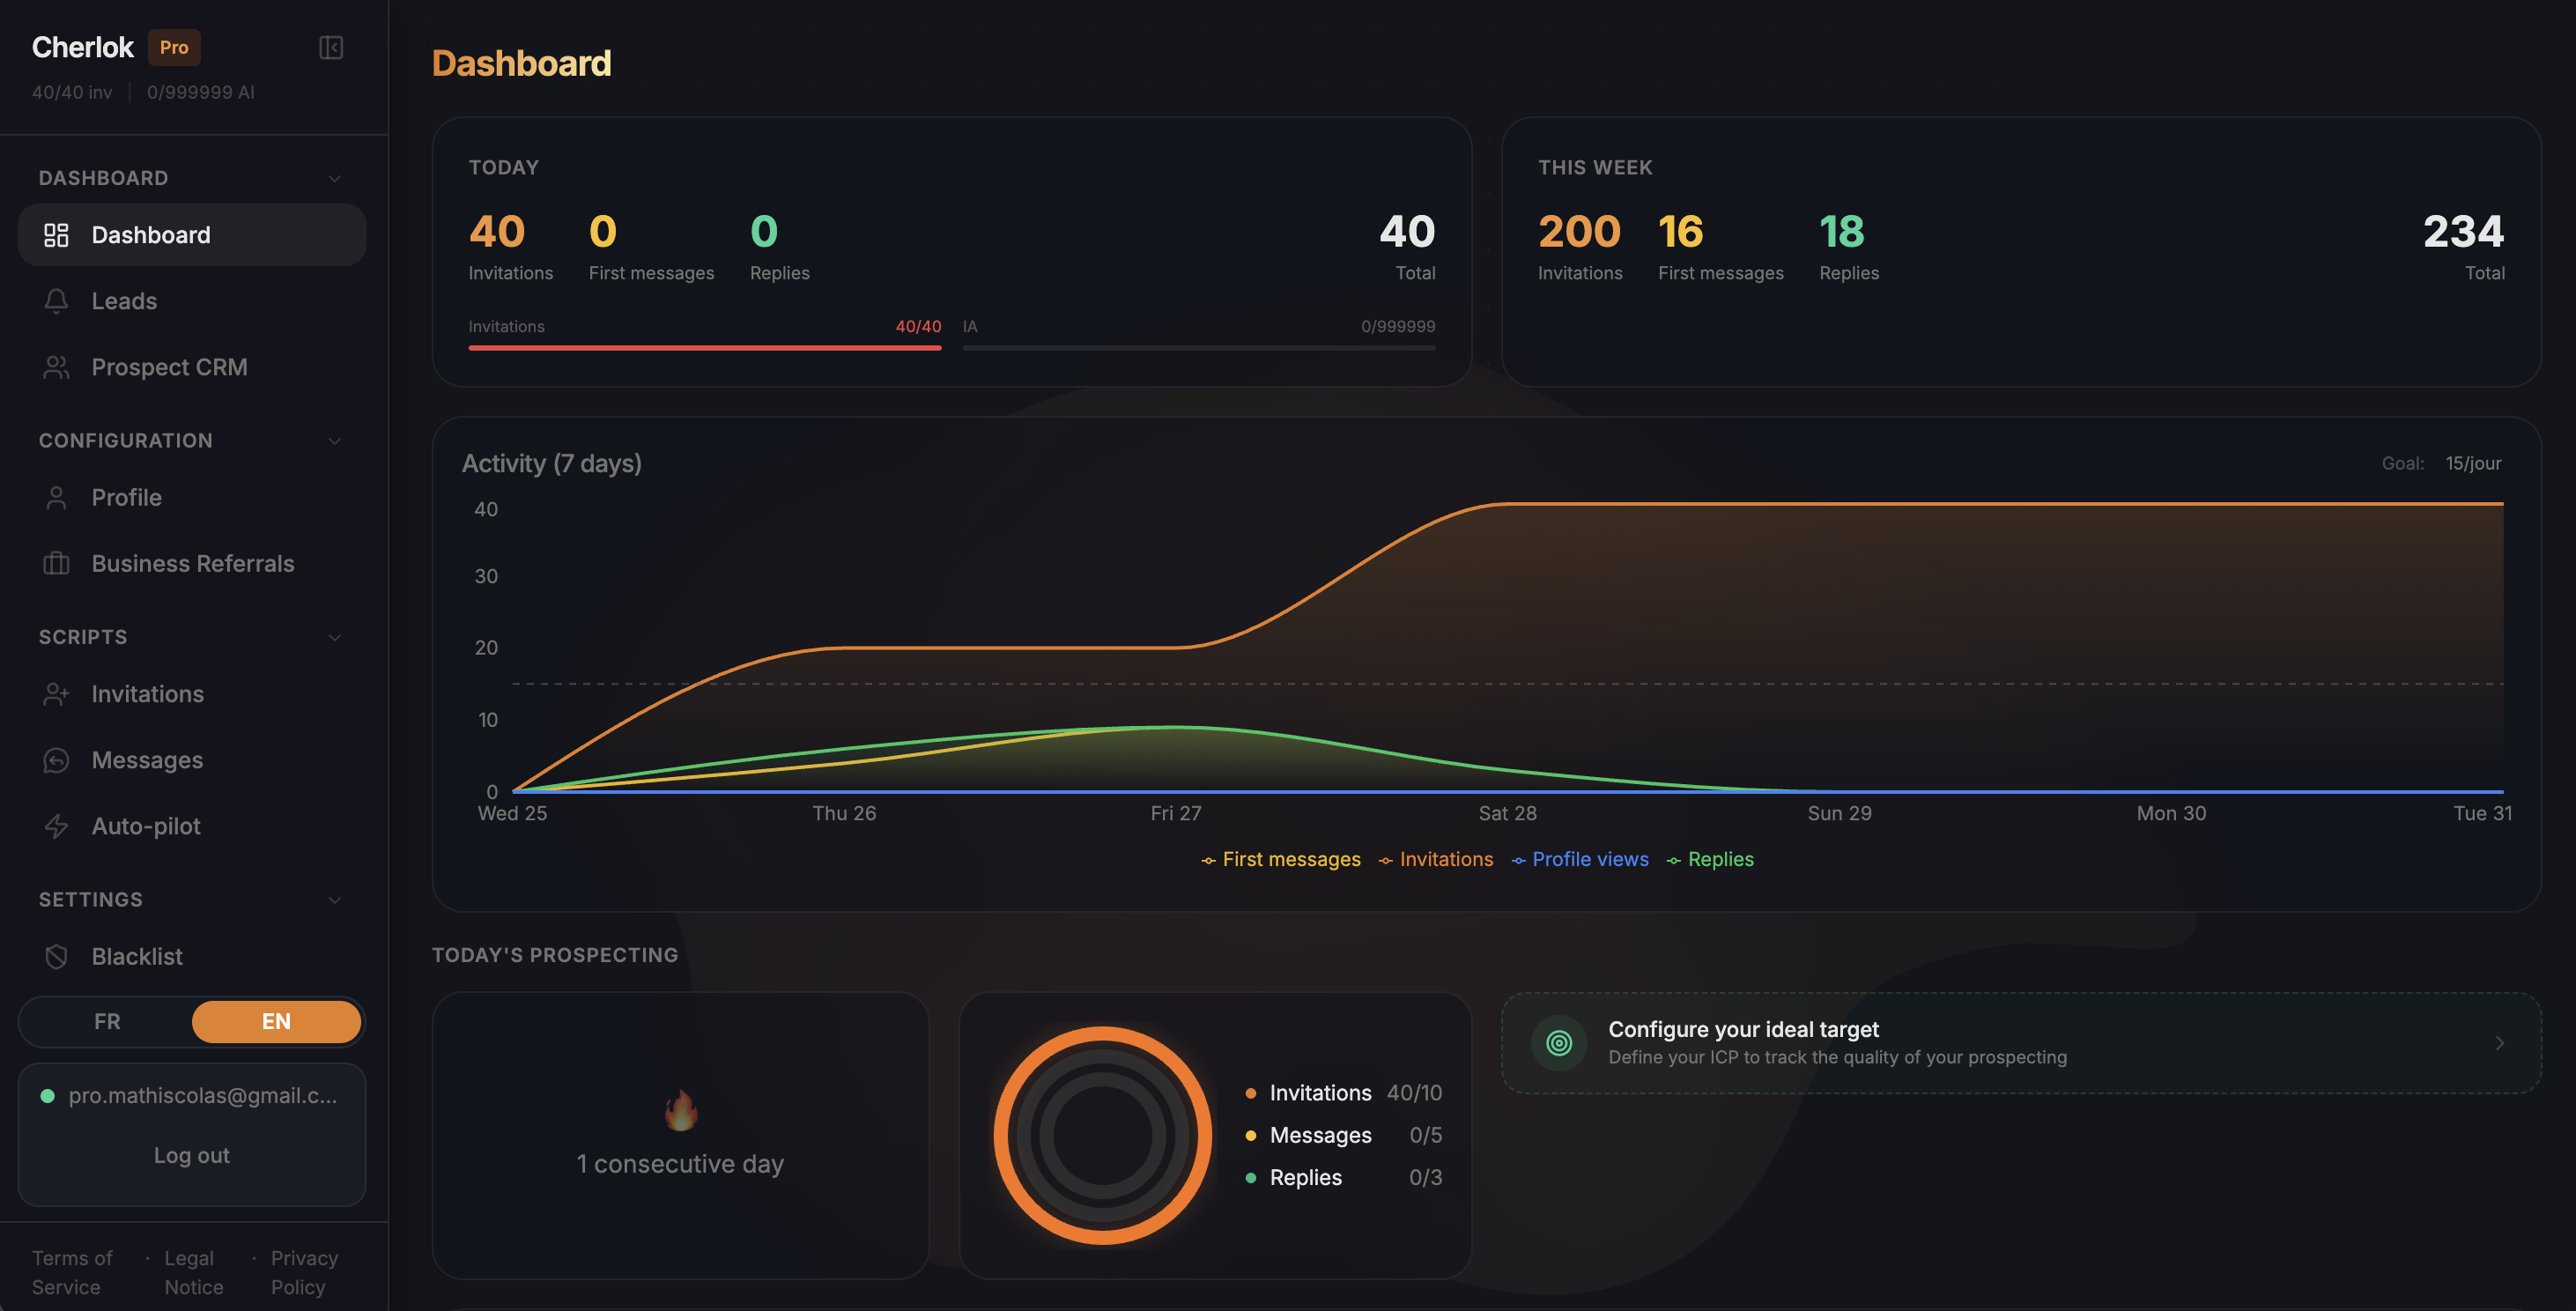Click the Auto-pilot lightning icon
Screen dimensions: 2576x1311
pos(56,826)
